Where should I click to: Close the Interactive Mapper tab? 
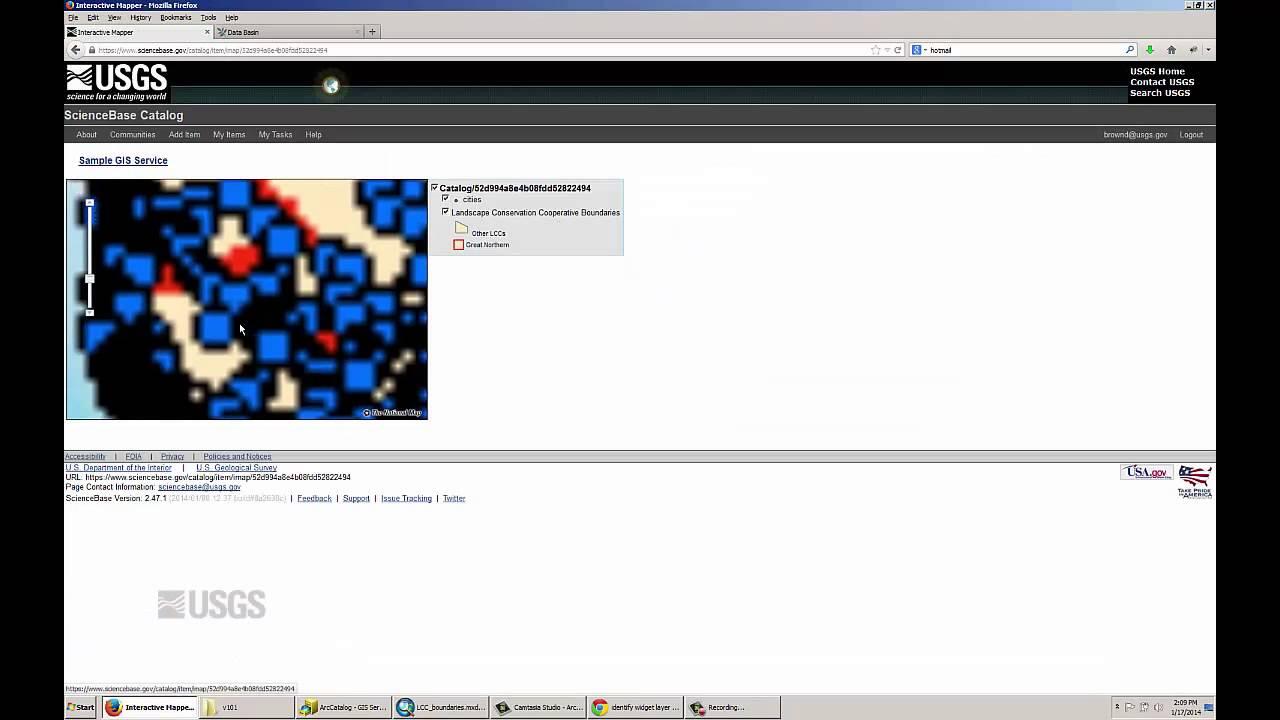(207, 32)
